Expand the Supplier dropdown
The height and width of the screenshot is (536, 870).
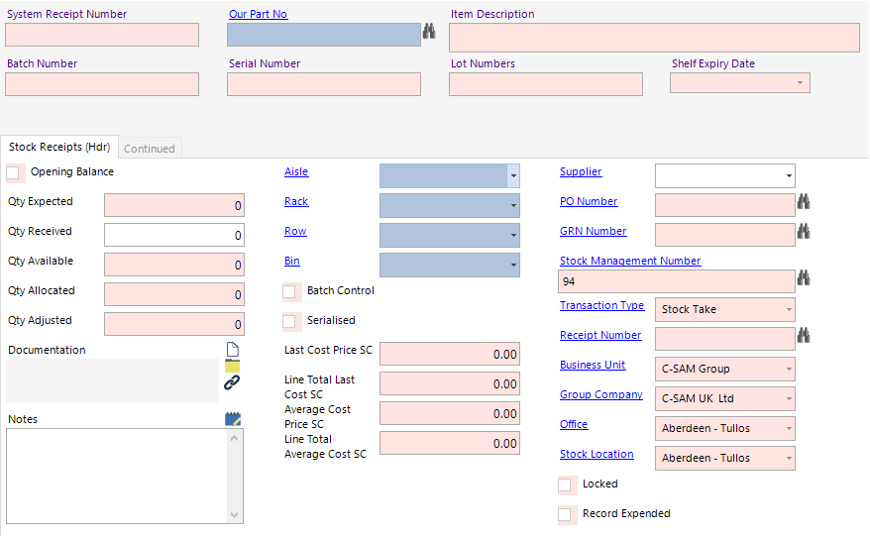click(789, 177)
